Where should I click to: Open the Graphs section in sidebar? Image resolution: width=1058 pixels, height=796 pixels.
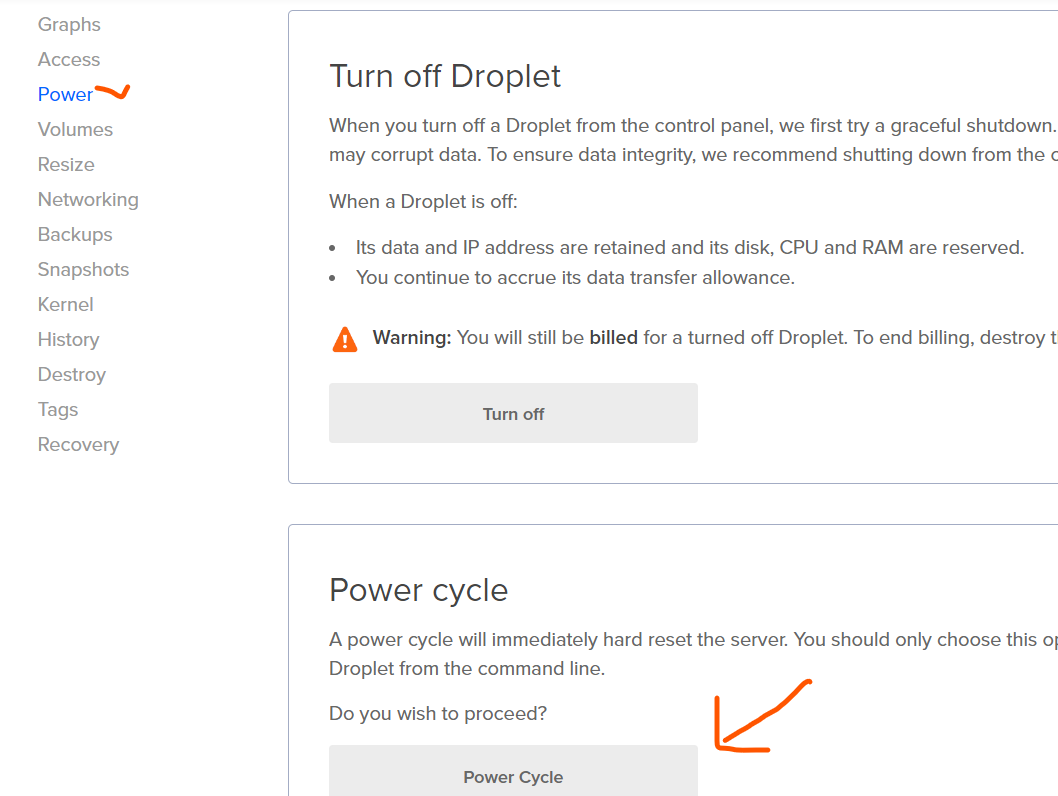coord(69,25)
